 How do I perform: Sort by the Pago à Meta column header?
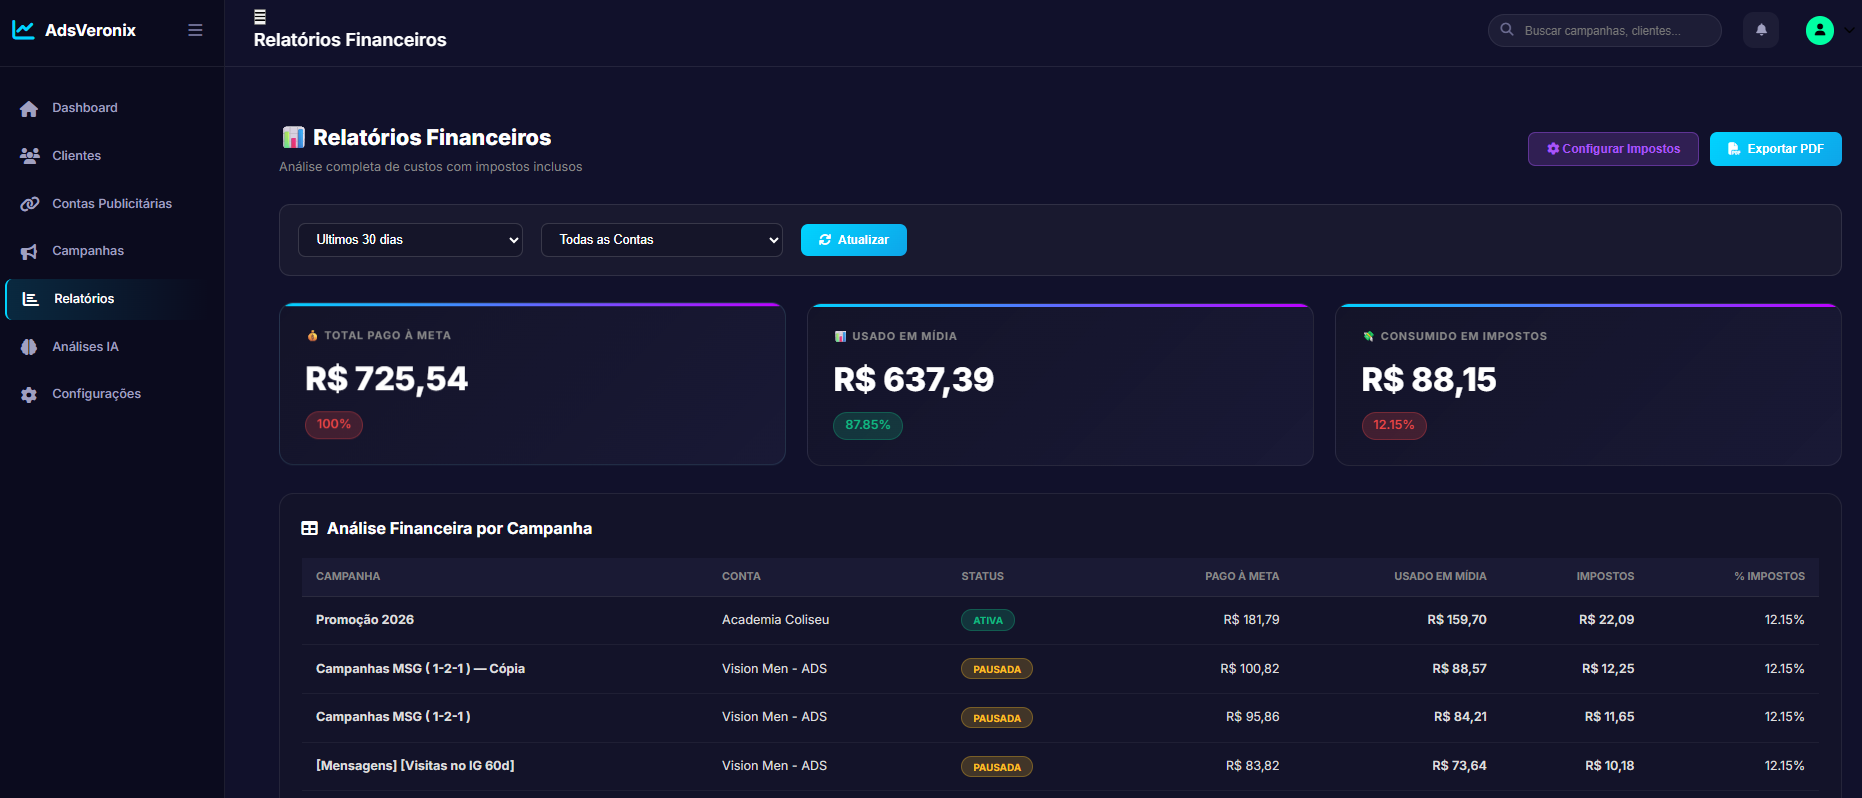[1241, 576]
